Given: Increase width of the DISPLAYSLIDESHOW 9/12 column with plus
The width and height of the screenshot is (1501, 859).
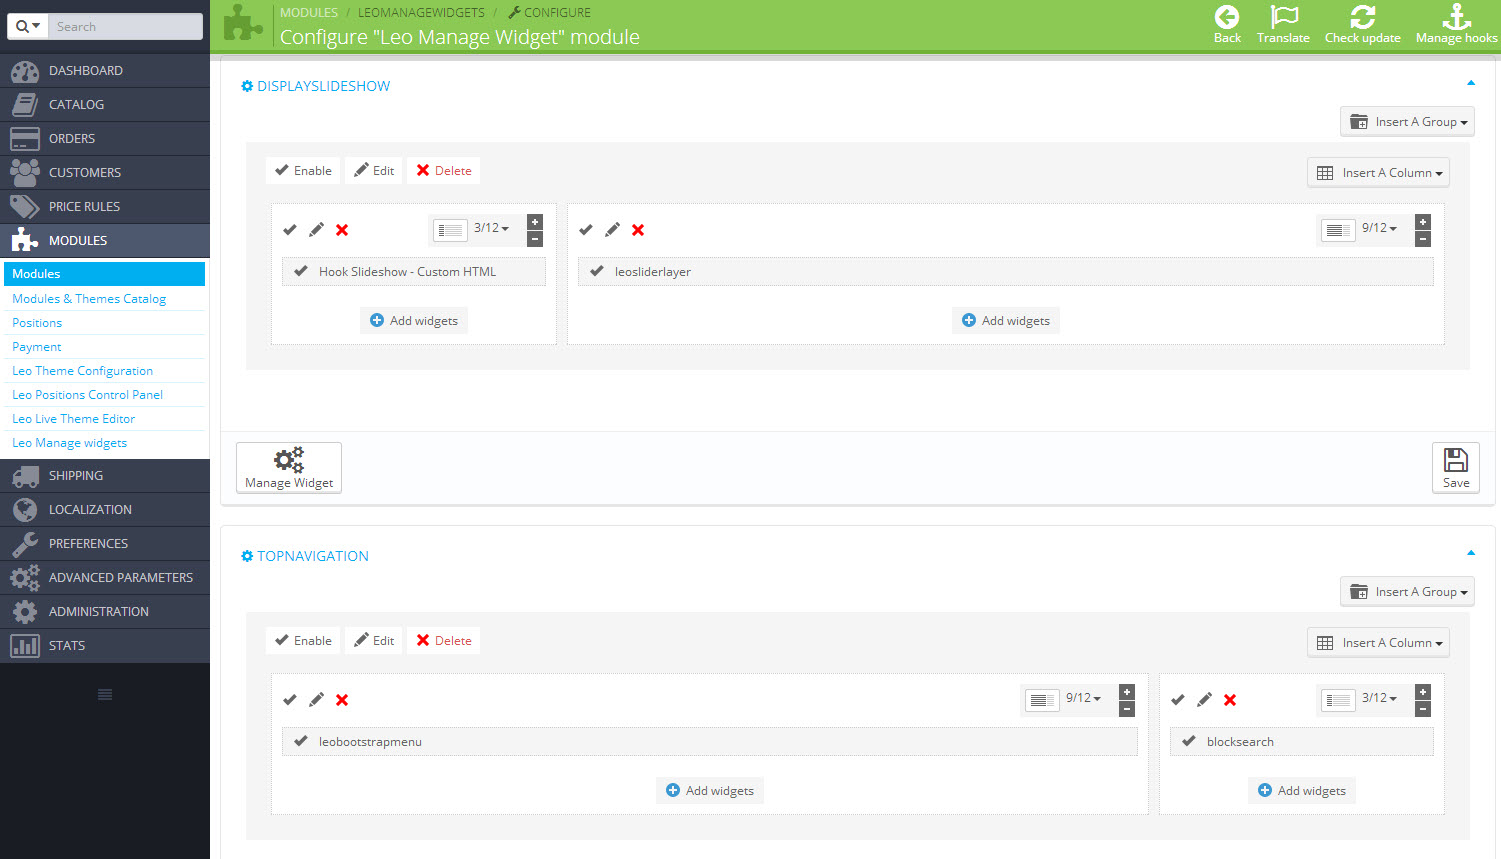Looking at the screenshot, I should coord(1423,222).
